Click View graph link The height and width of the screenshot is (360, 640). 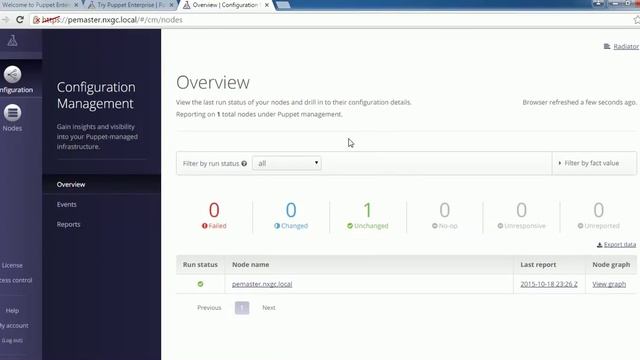(x=609, y=284)
